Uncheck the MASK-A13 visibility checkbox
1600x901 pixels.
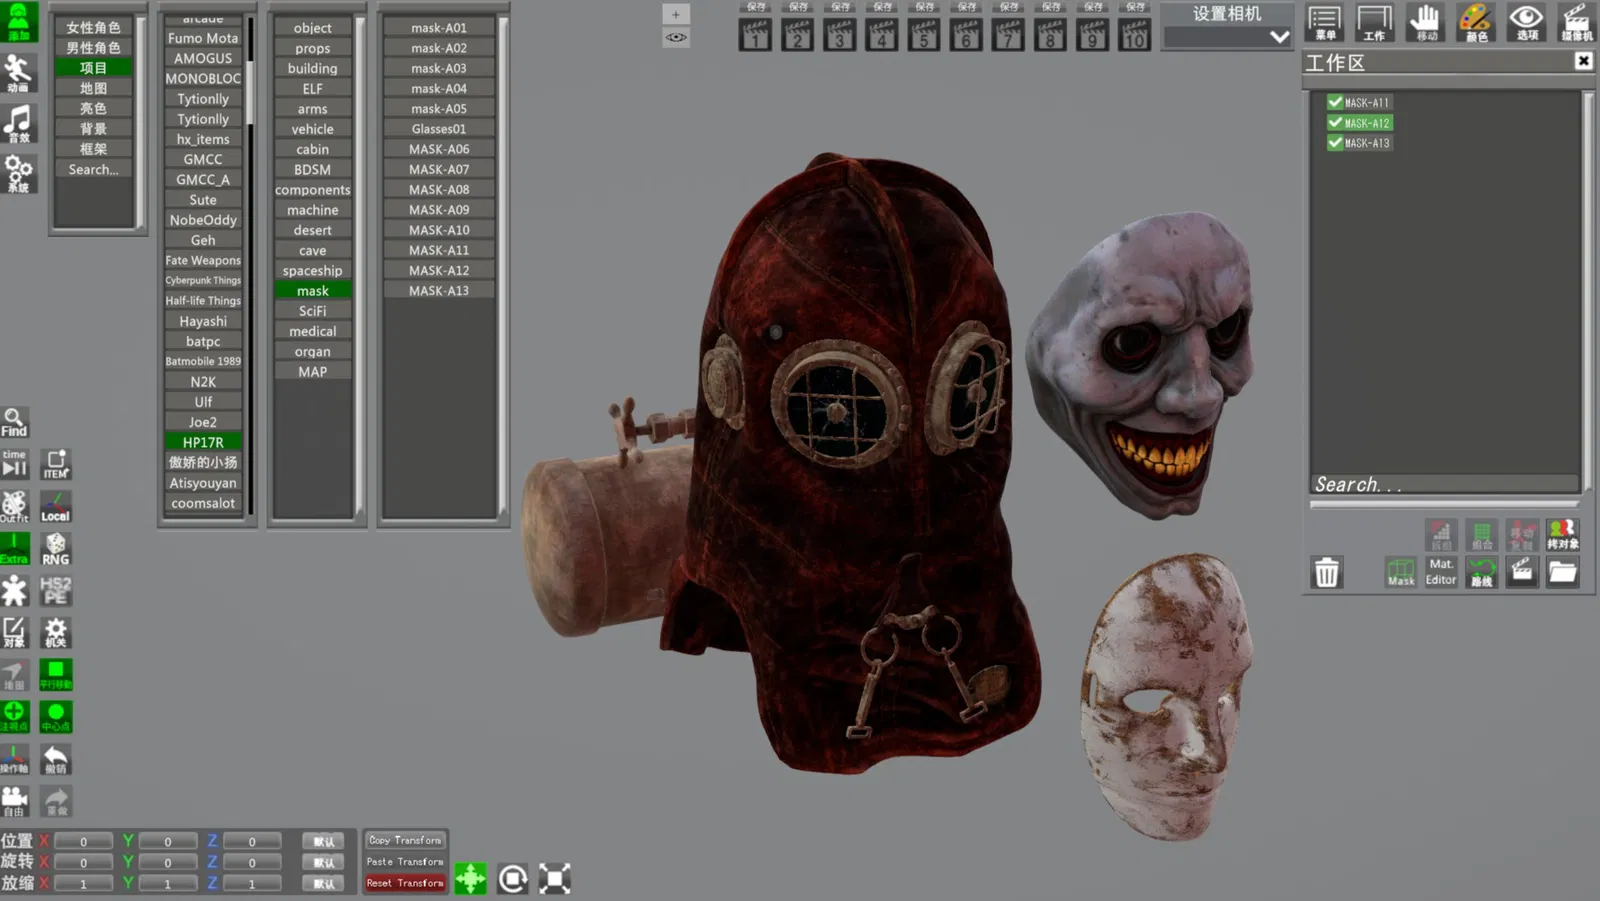coord(1335,143)
